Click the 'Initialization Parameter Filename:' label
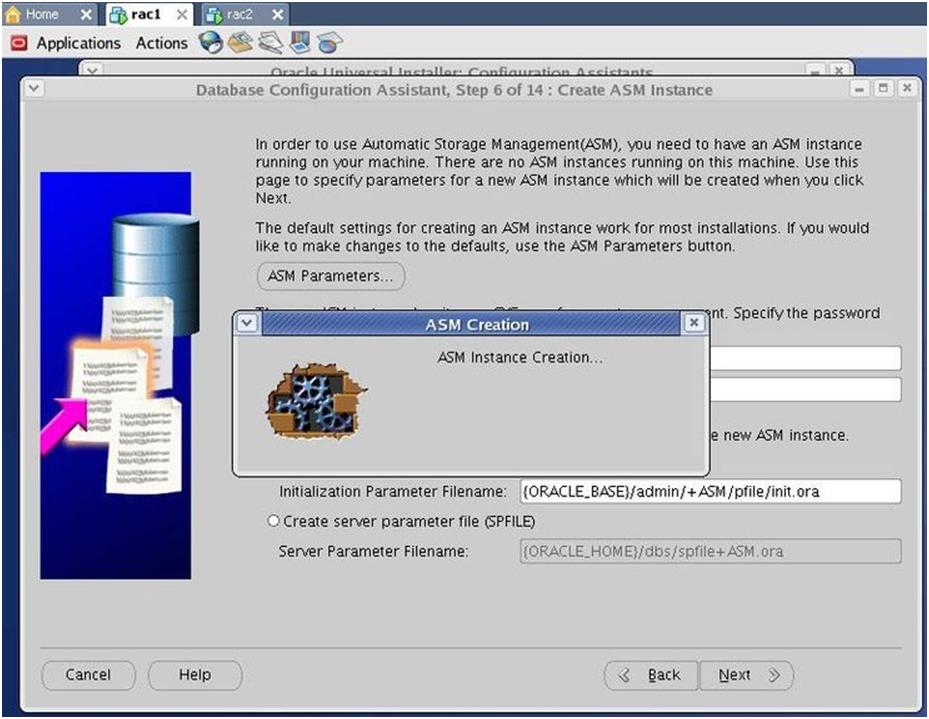 [x=393, y=492]
